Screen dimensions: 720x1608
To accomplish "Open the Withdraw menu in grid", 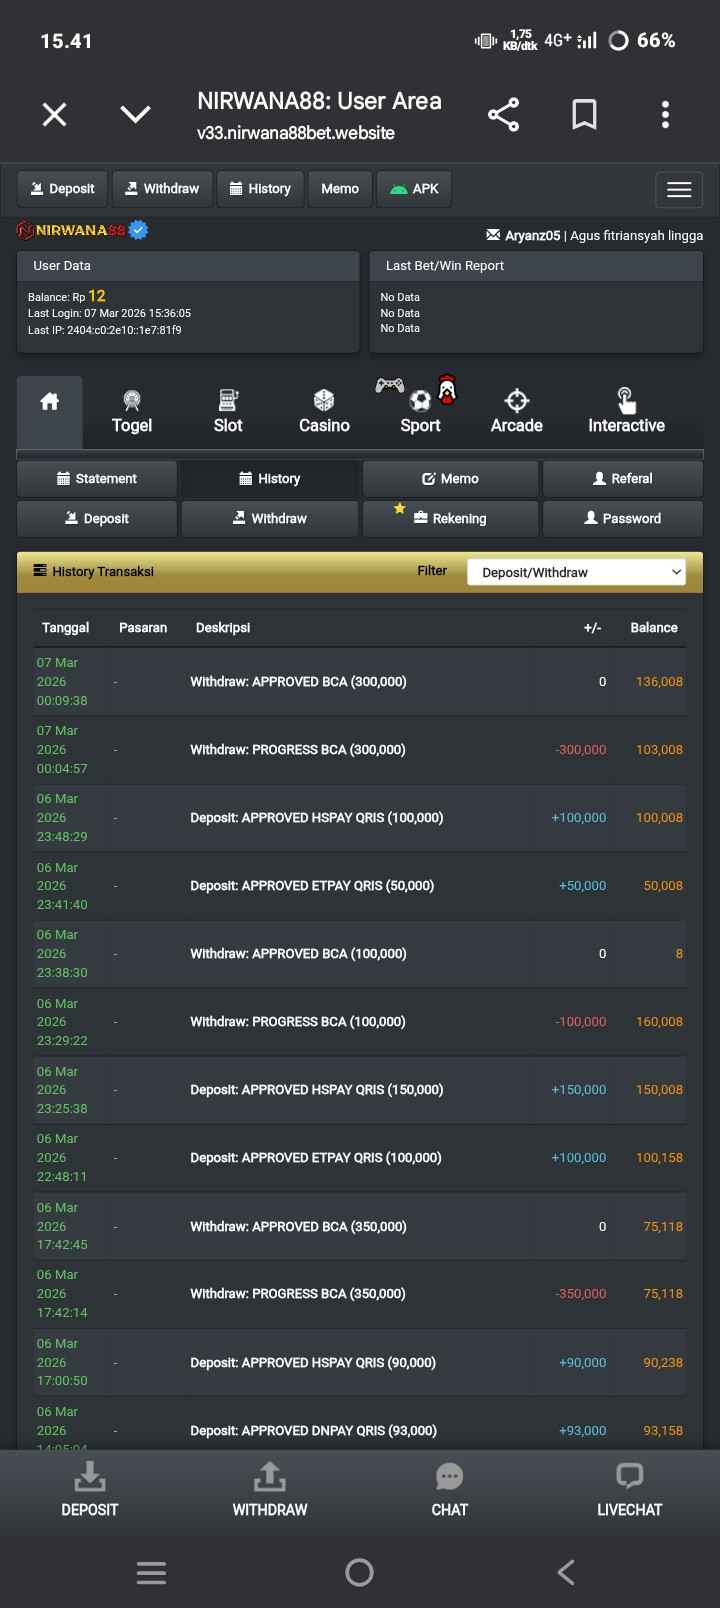I will [x=270, y=519].
